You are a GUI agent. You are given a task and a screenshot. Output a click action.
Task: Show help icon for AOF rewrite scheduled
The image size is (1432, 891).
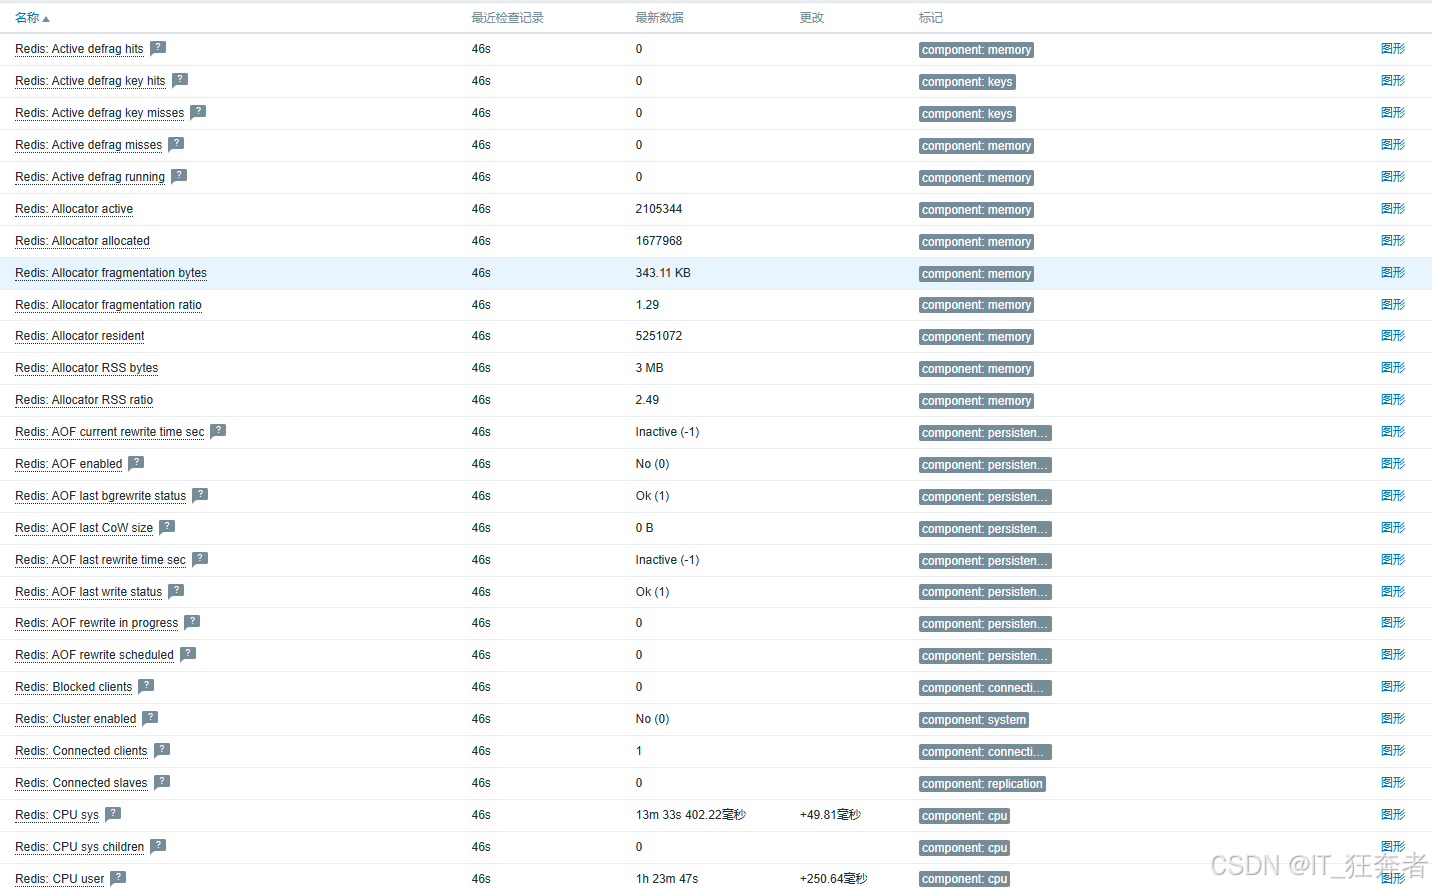[188, 654]
